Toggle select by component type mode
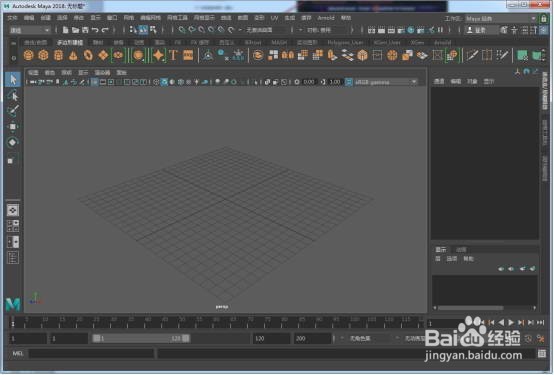Image resolution: width=554 pixels, height=375 pixels. click(x=153, y=30)
